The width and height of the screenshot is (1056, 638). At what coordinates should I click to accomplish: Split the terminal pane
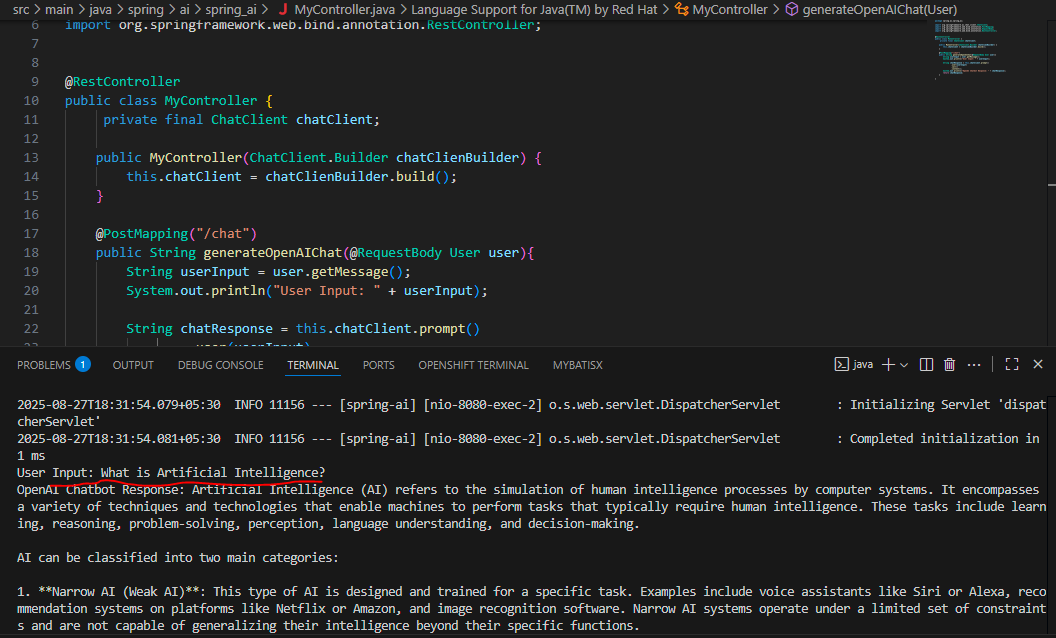pyautogui.click(x=925, y=364)
